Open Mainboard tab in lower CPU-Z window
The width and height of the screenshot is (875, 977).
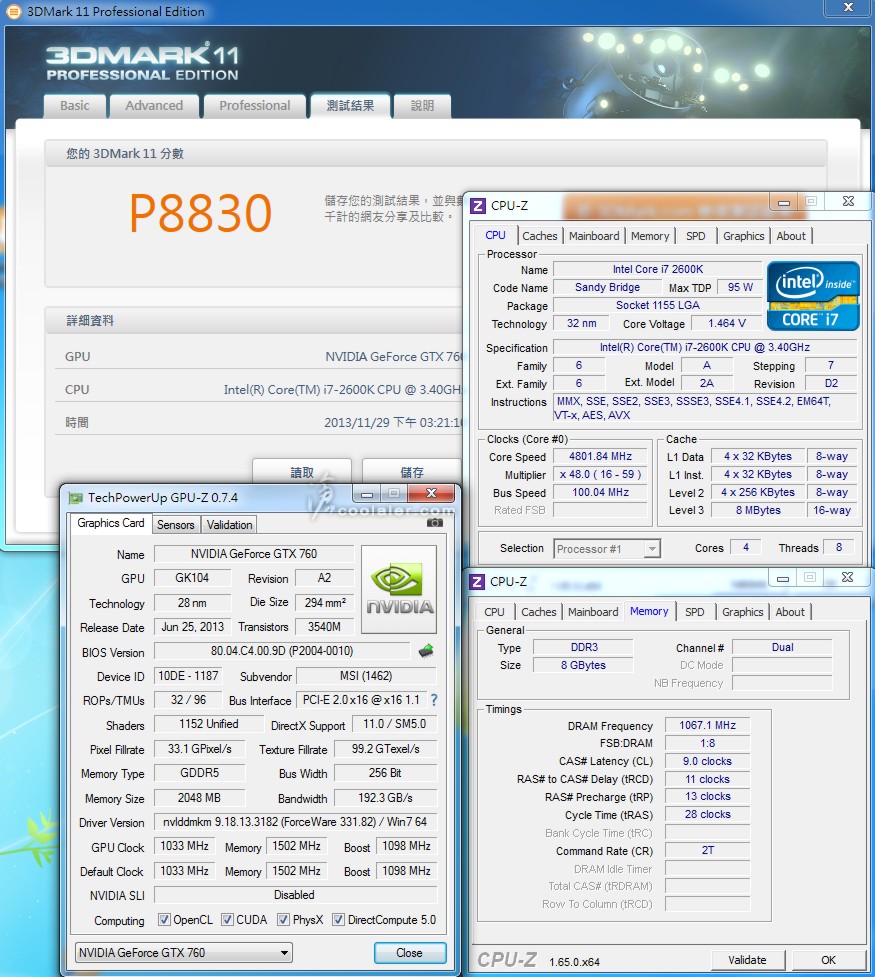pos(593,612)
